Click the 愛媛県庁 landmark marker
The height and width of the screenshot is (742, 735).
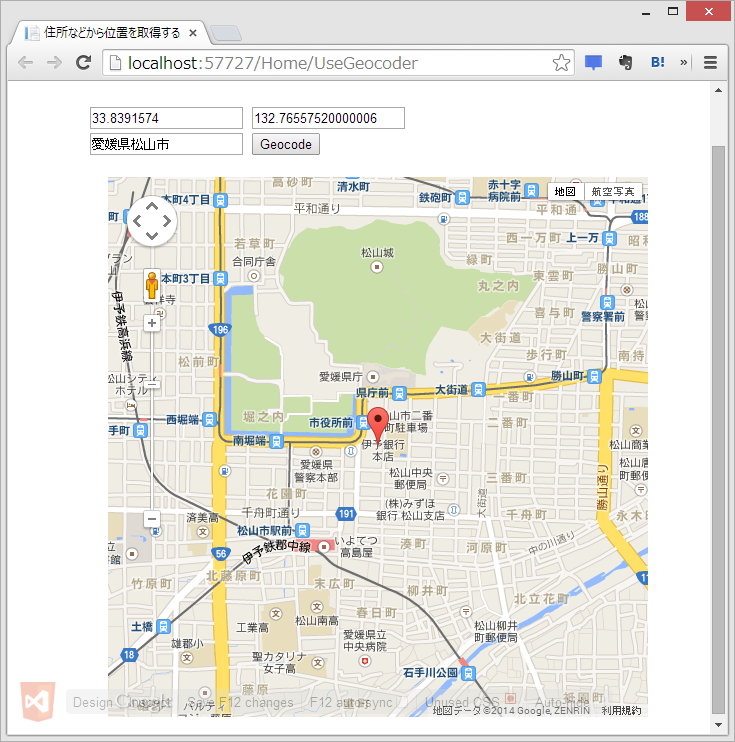tap(373, 377)
